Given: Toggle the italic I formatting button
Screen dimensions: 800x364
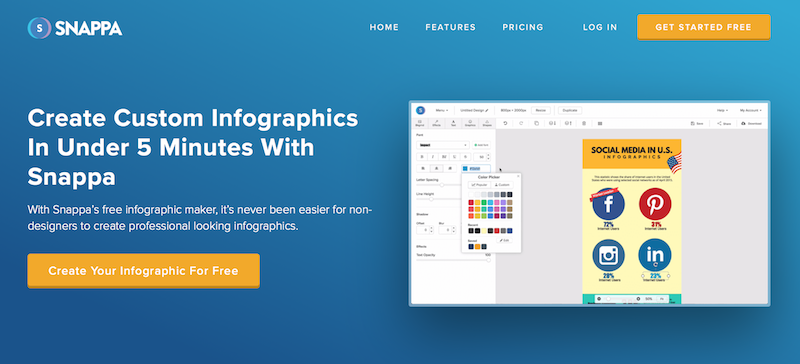Looking at the screenshot, I should (434, 157).
